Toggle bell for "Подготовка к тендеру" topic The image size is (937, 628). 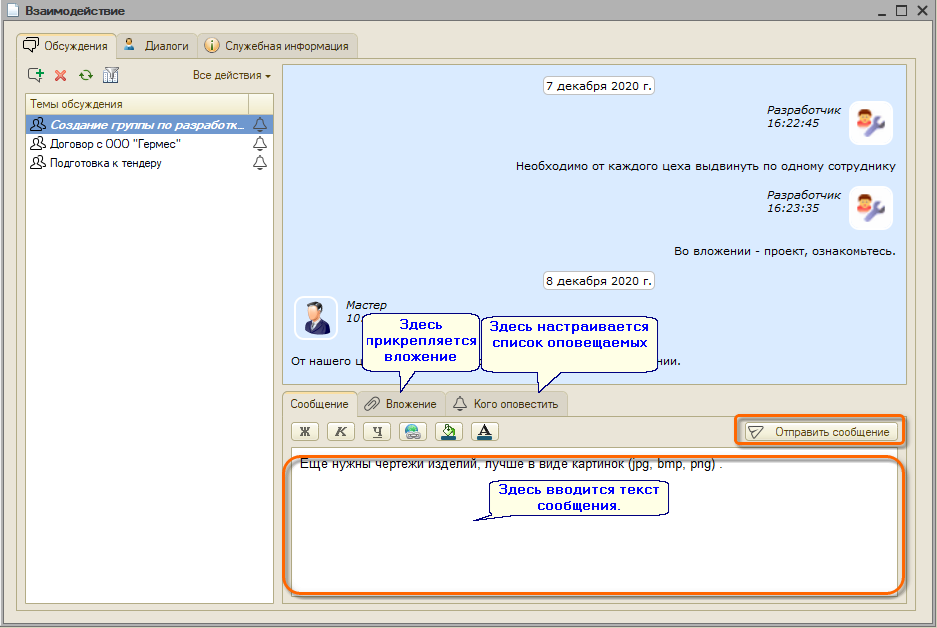260,163
